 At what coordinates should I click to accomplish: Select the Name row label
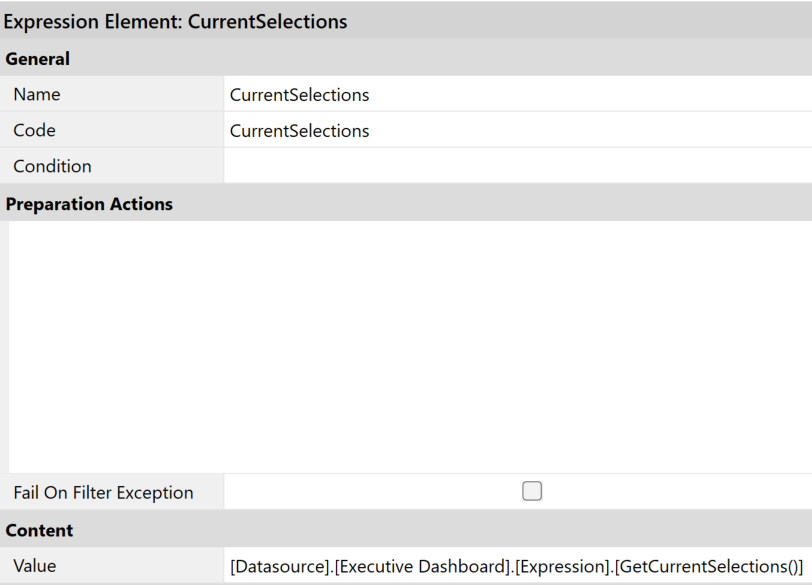tap(37, 95)
